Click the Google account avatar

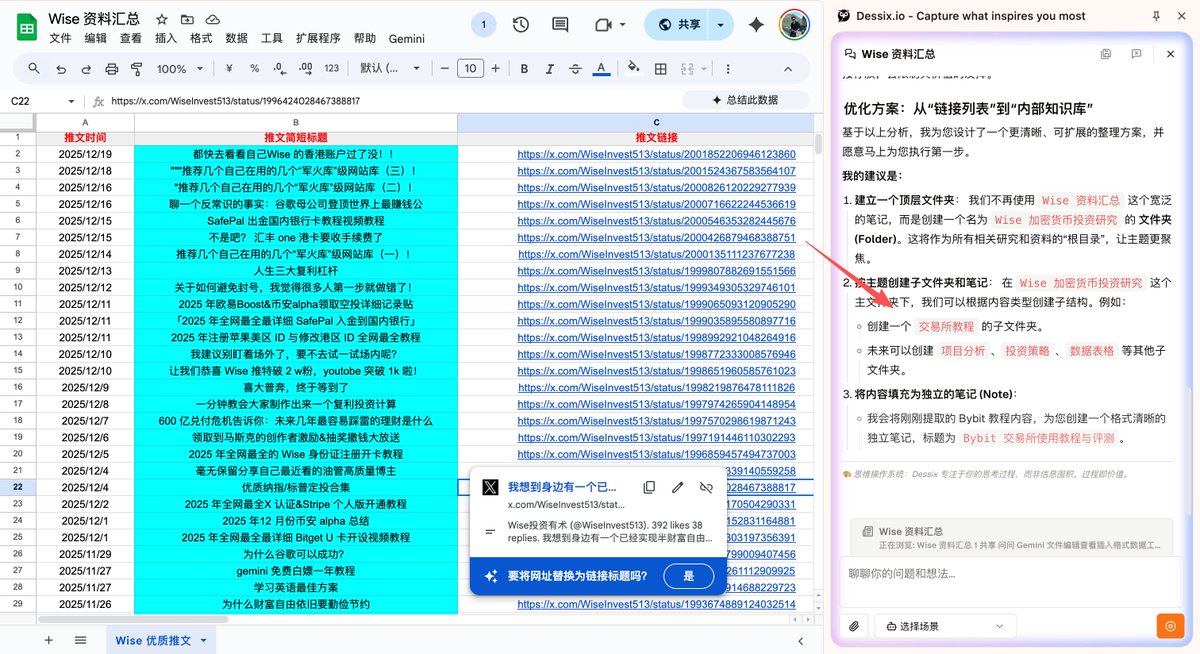(x=794, y=25)
